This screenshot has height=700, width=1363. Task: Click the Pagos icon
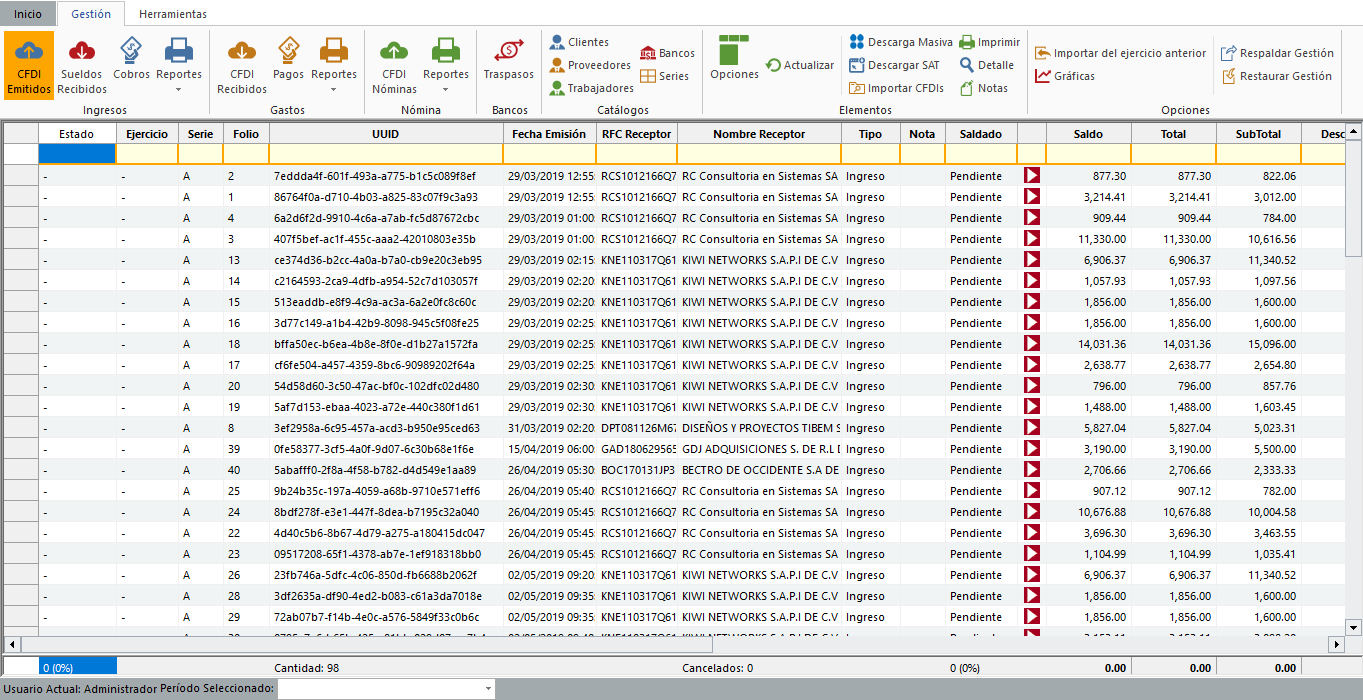click(x=288, y=60)
